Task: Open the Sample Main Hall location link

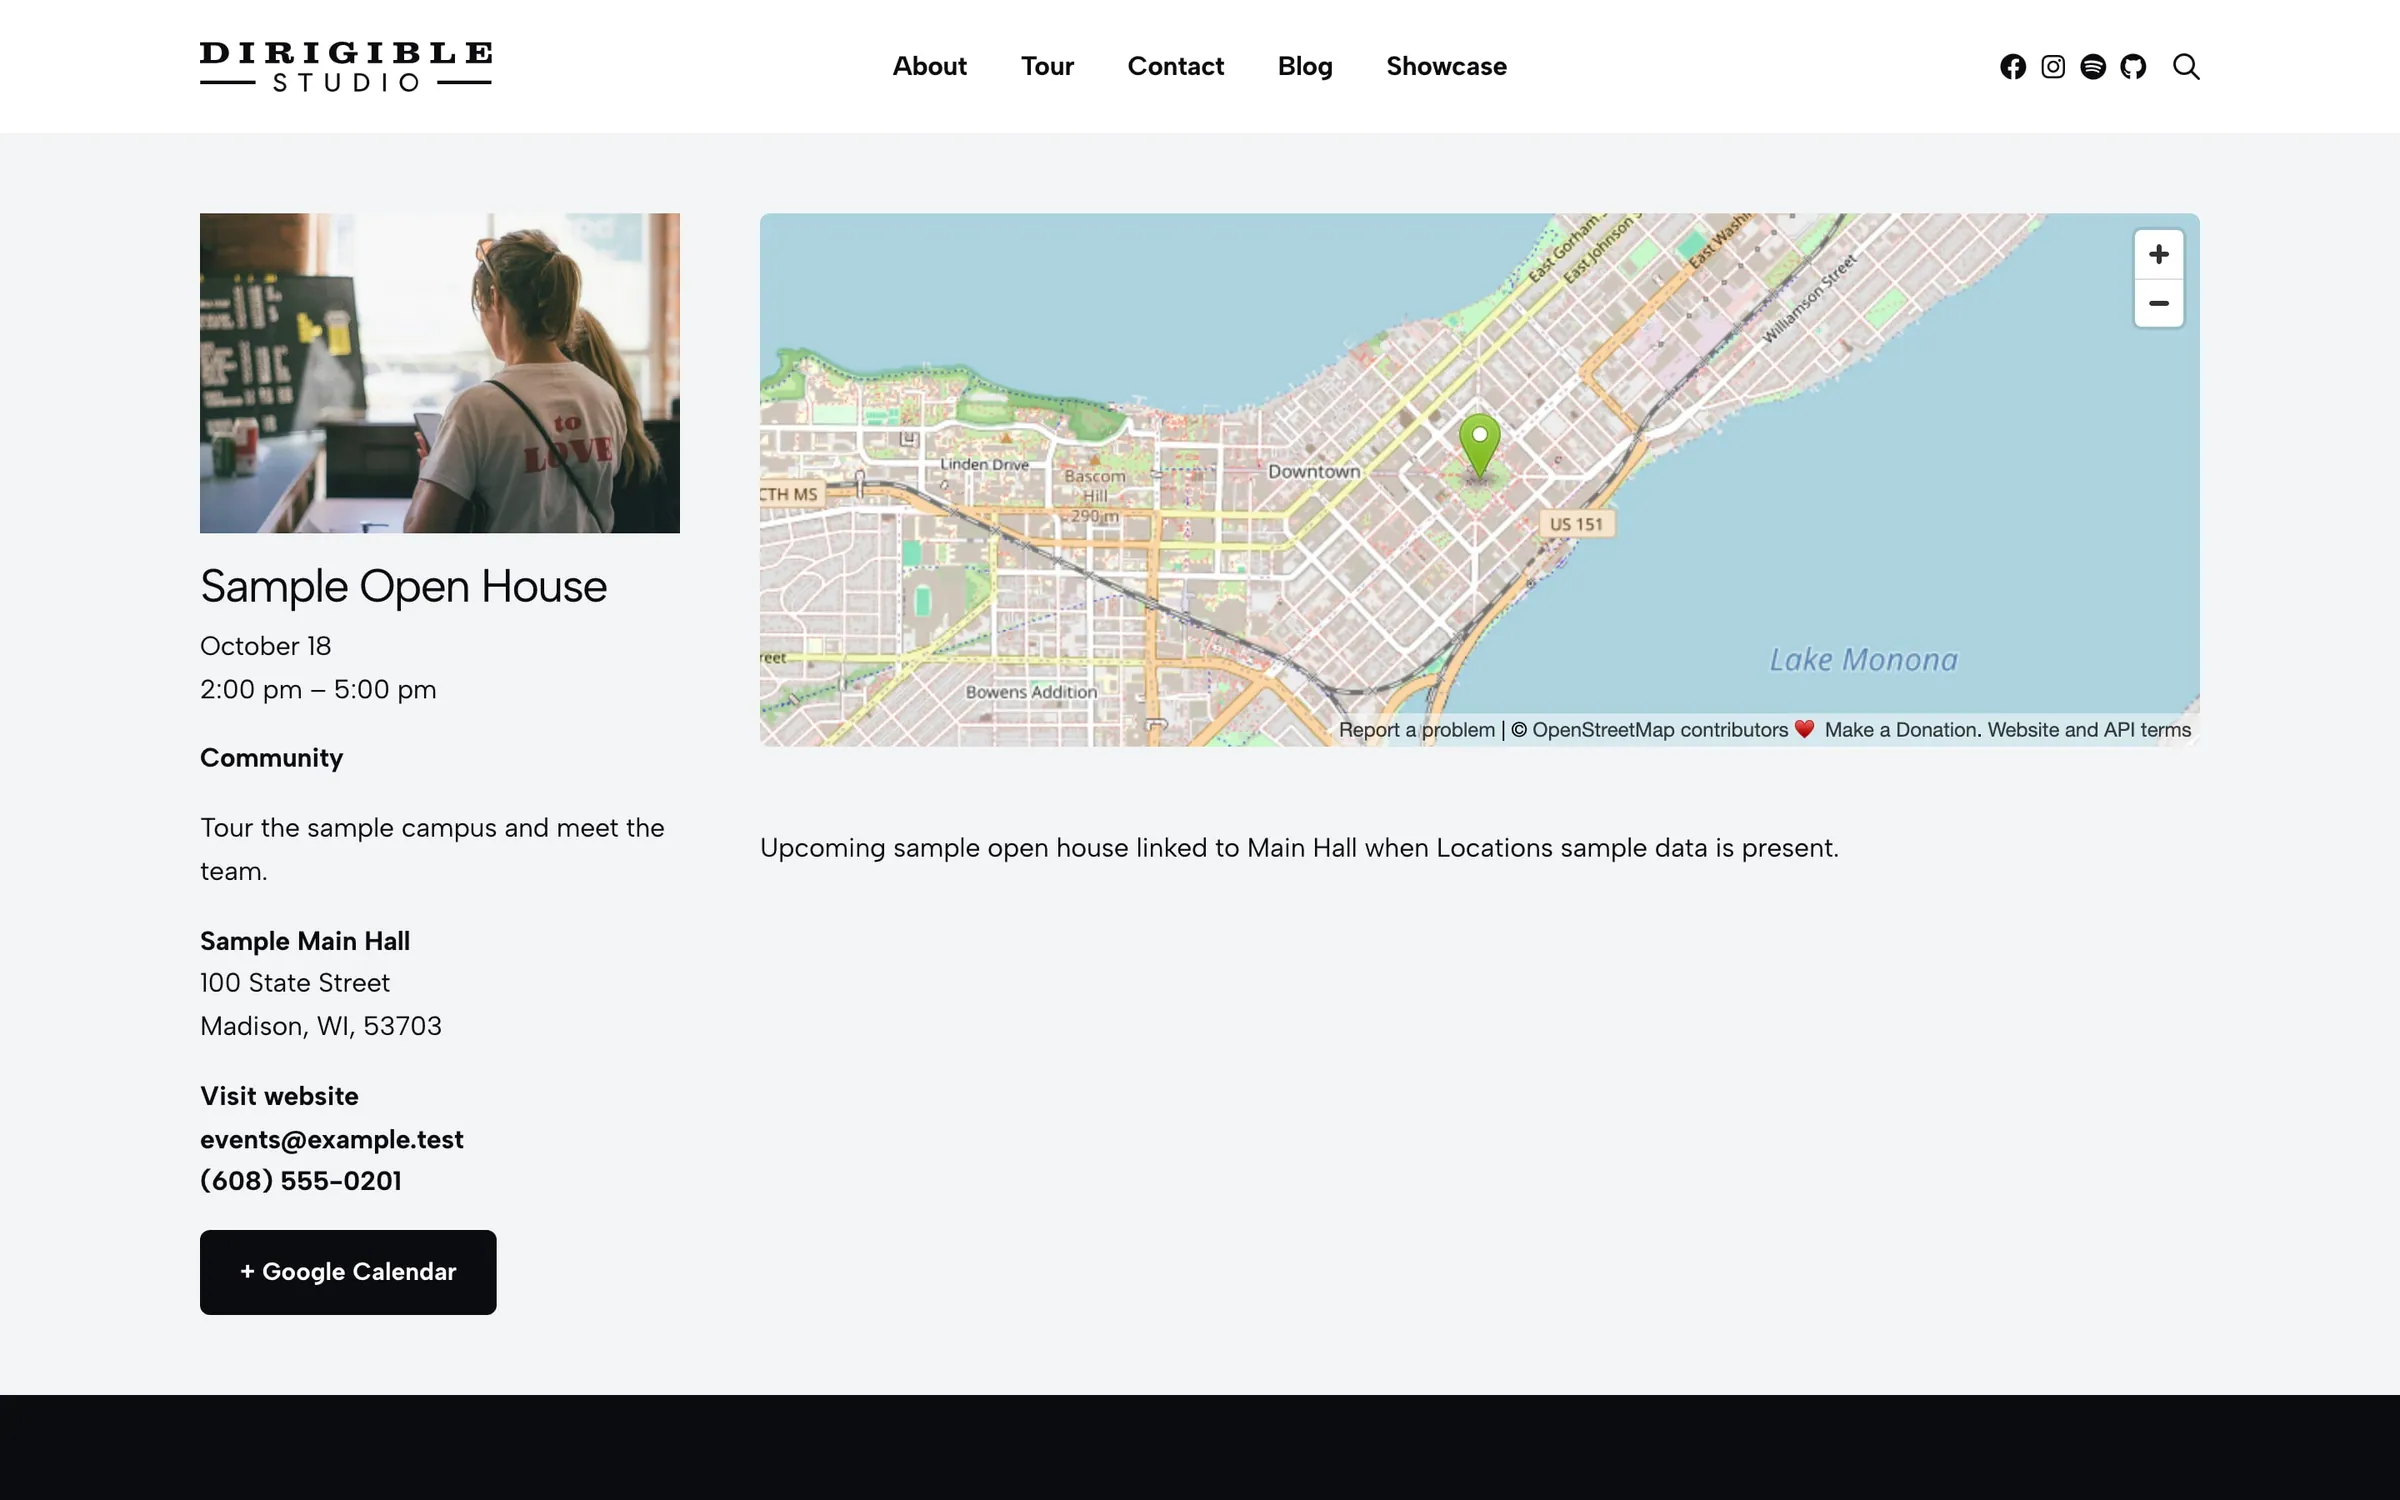Action: tap(305, 941)
